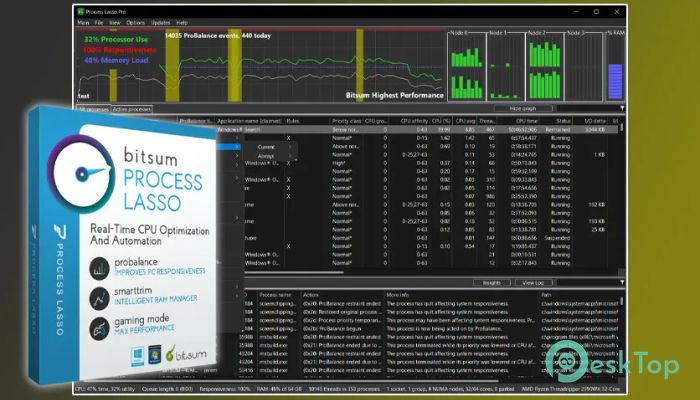Sort by the CPU (%) column
This screenshot has height=400, width=700.
click(441, 121)
